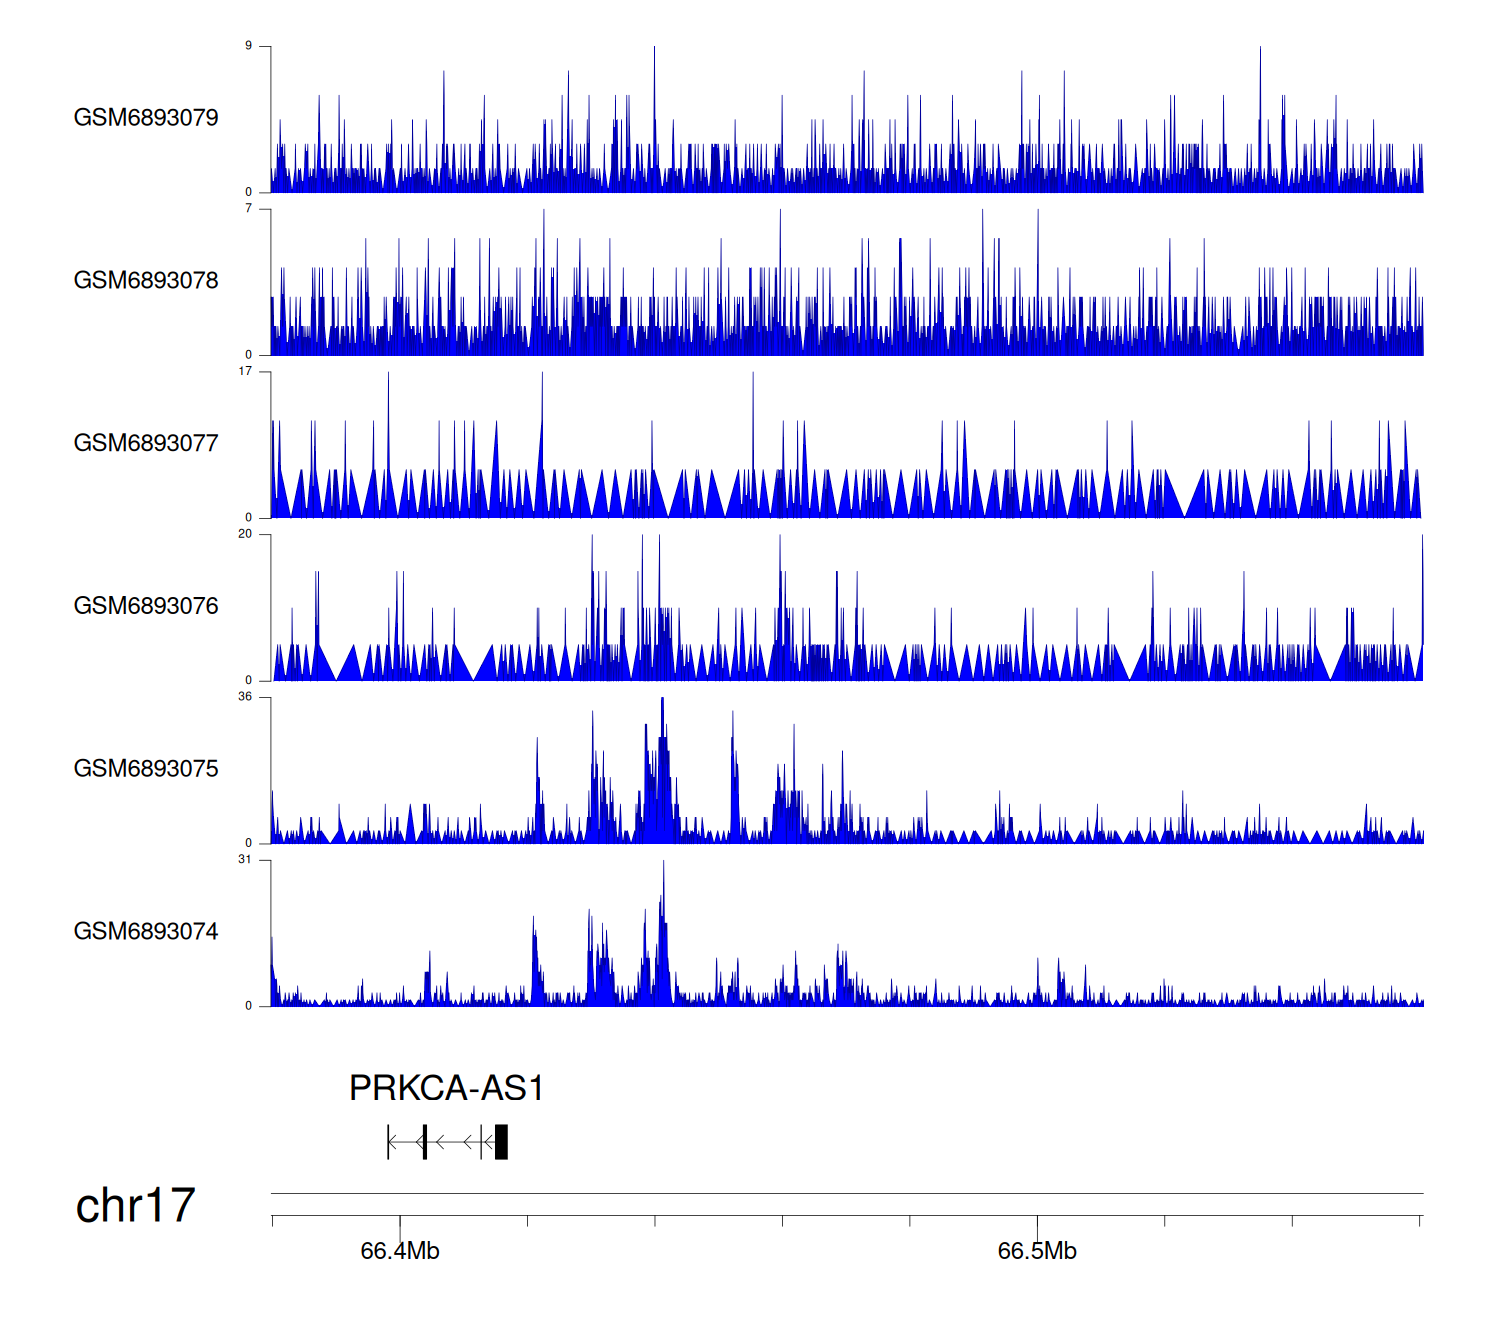Click the PRKCA-AS1 gene name

(446, 1088)
